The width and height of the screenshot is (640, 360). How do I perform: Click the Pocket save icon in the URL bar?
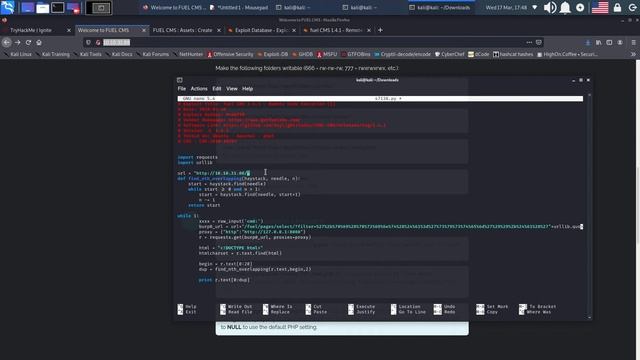pyautogui.click(x=539, y=42)
